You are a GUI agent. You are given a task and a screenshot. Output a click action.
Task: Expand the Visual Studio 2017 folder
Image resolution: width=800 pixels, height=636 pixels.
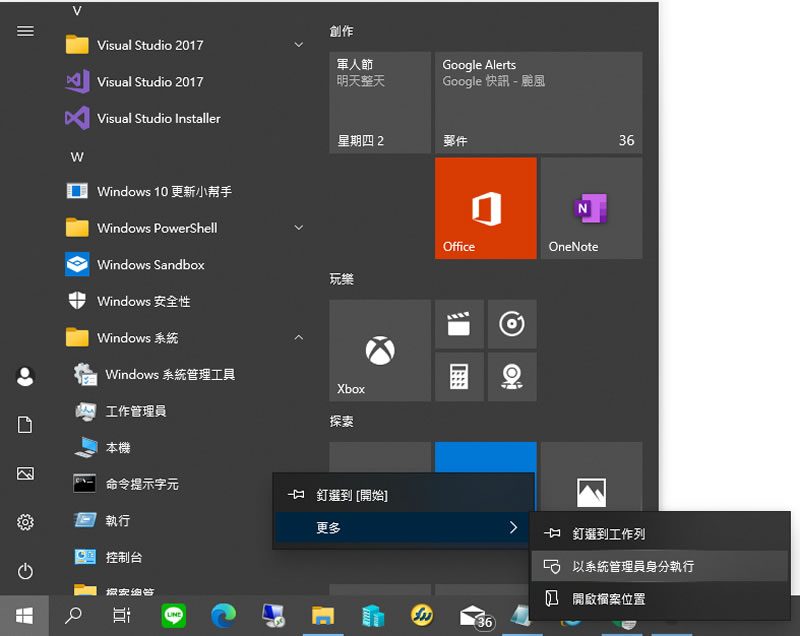coord(299,45)
